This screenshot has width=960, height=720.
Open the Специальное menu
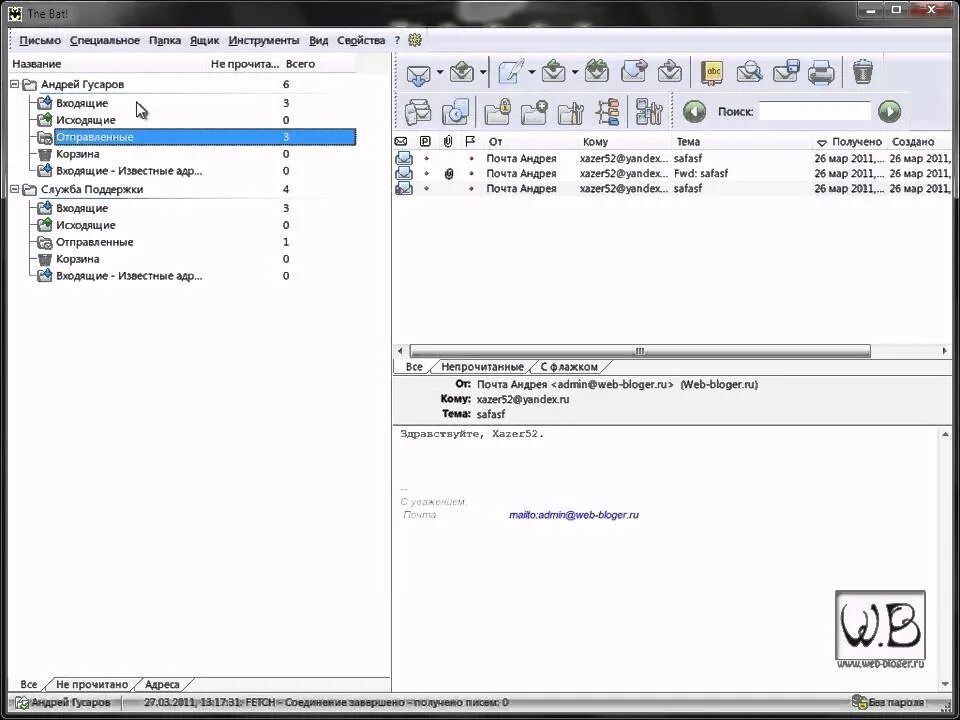pos(105,40)
